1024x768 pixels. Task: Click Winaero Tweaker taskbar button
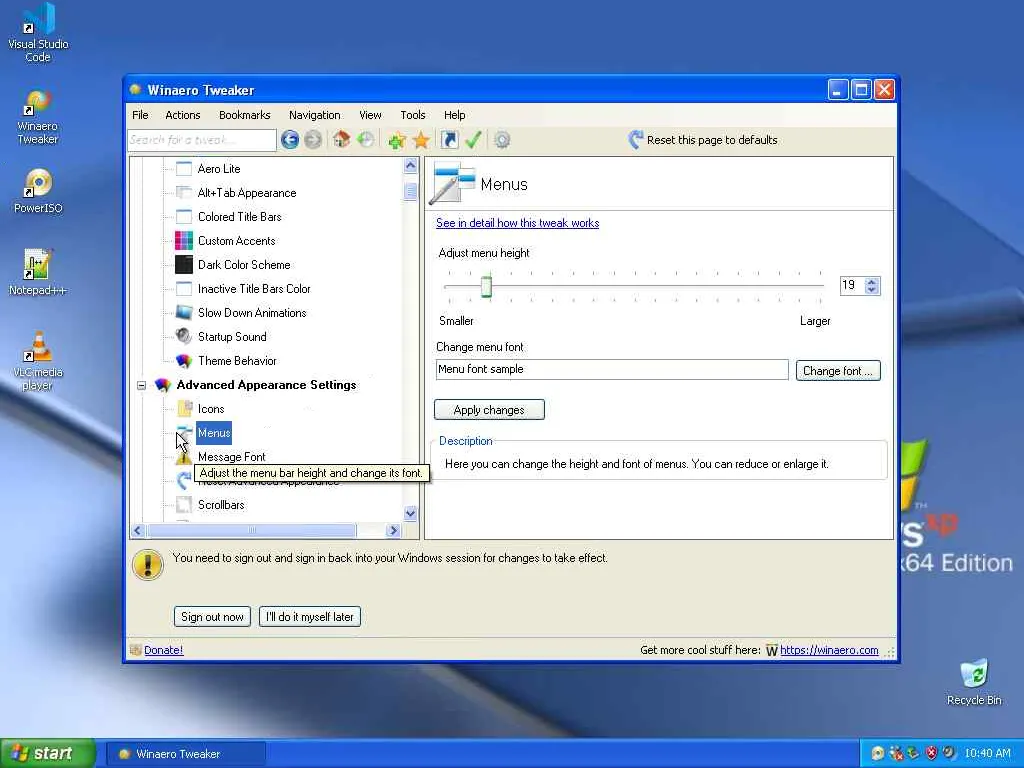186,754
